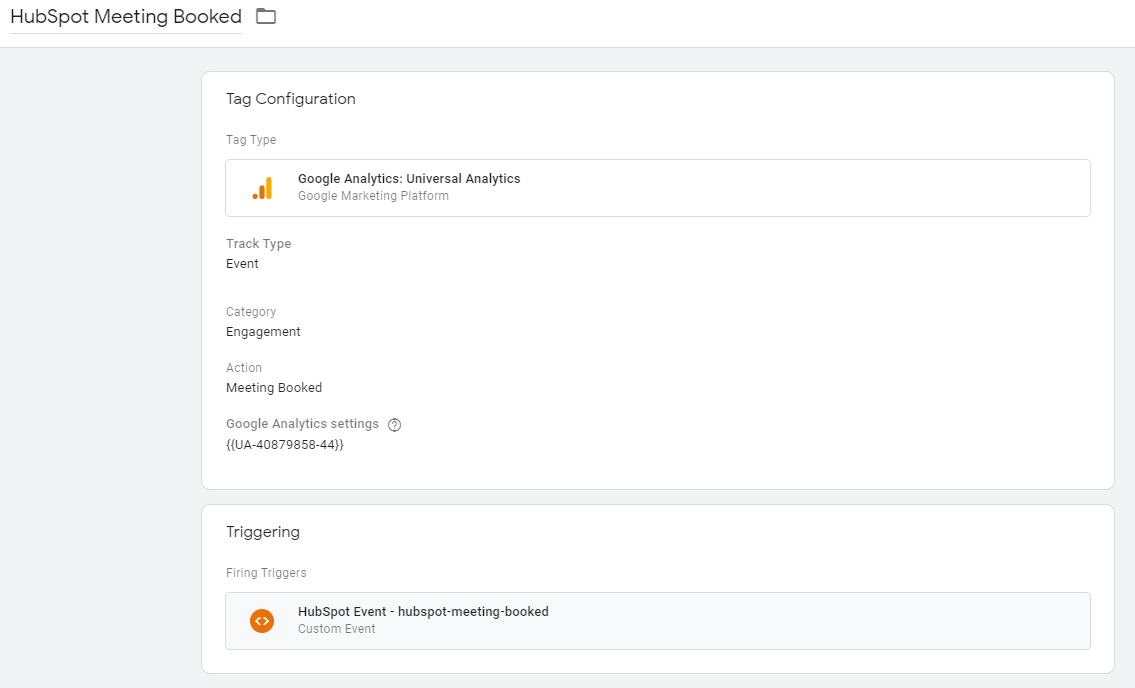
Task: Click the Category field label
Action: pos(251,312)
